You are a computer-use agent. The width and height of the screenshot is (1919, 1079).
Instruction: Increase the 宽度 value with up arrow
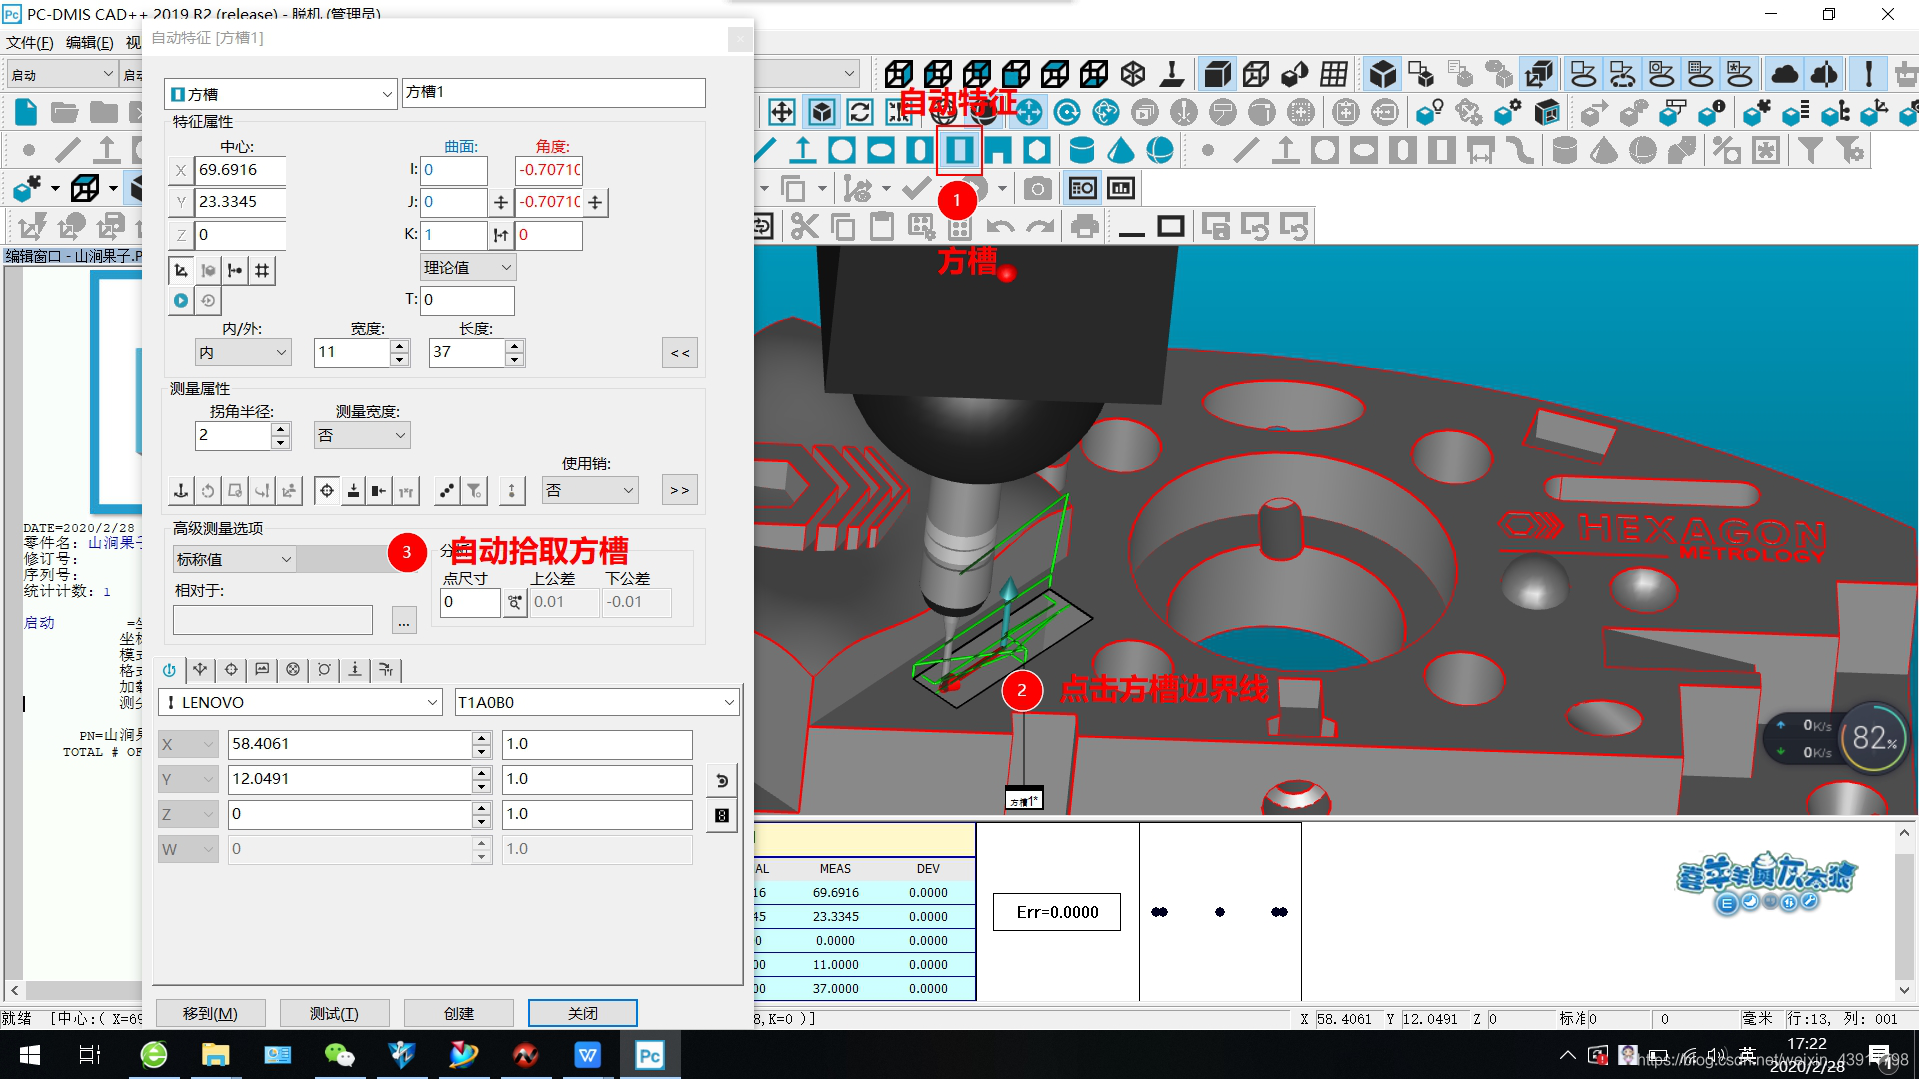[x=400, y=346]
